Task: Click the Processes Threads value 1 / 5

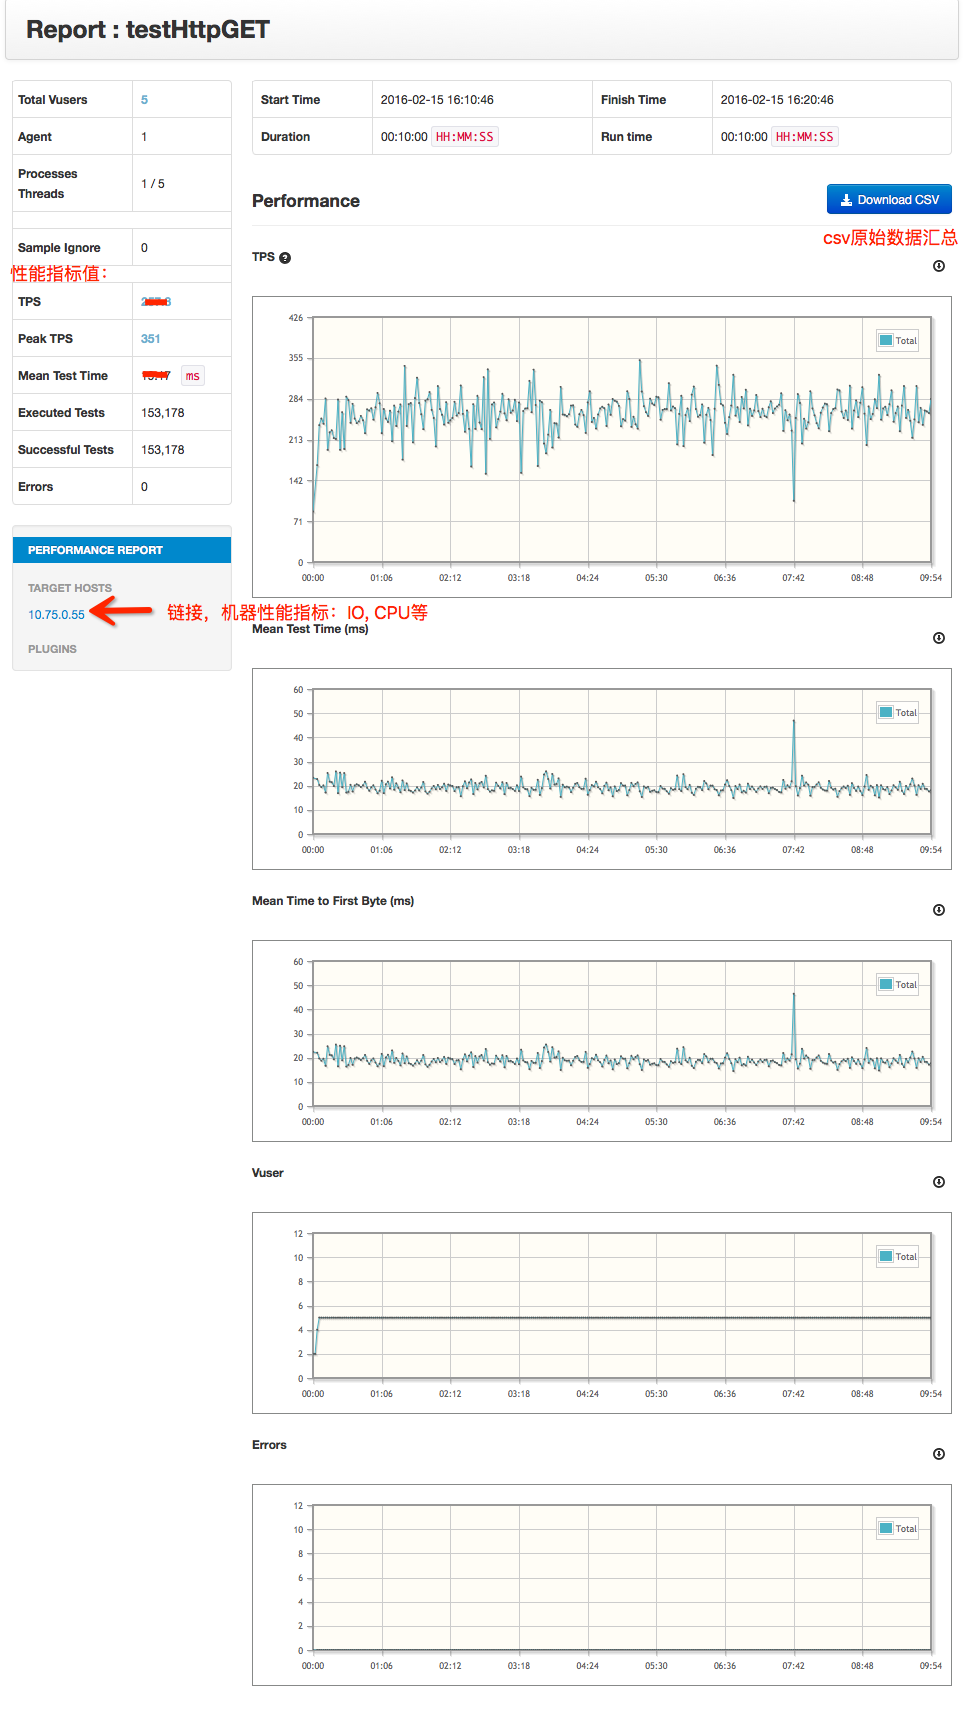Action: click(153, 184)
